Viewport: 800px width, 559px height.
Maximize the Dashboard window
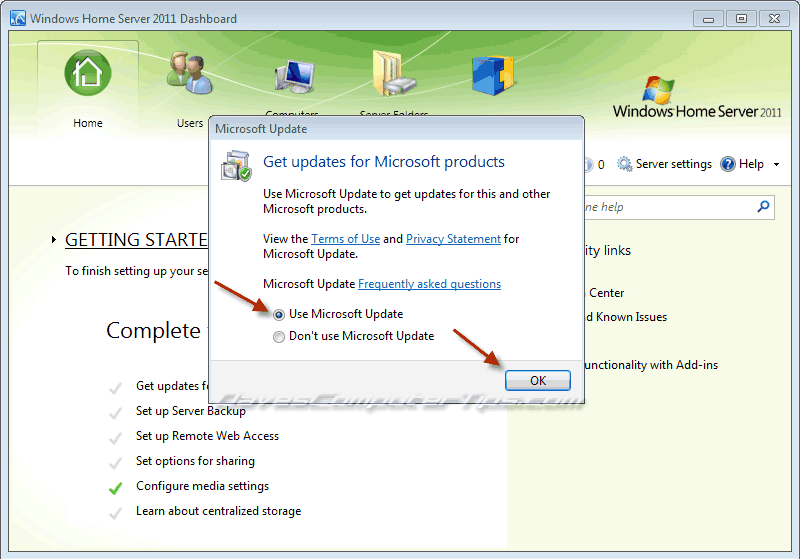point(741,19)
